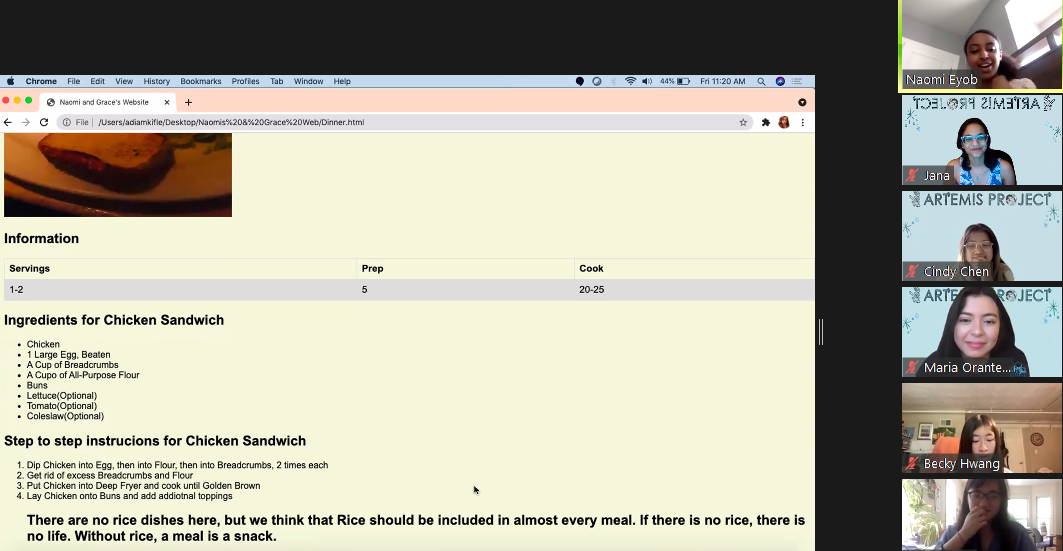The image size is (1063, 551).
Task: Click the URL address field
Action: 400,122
